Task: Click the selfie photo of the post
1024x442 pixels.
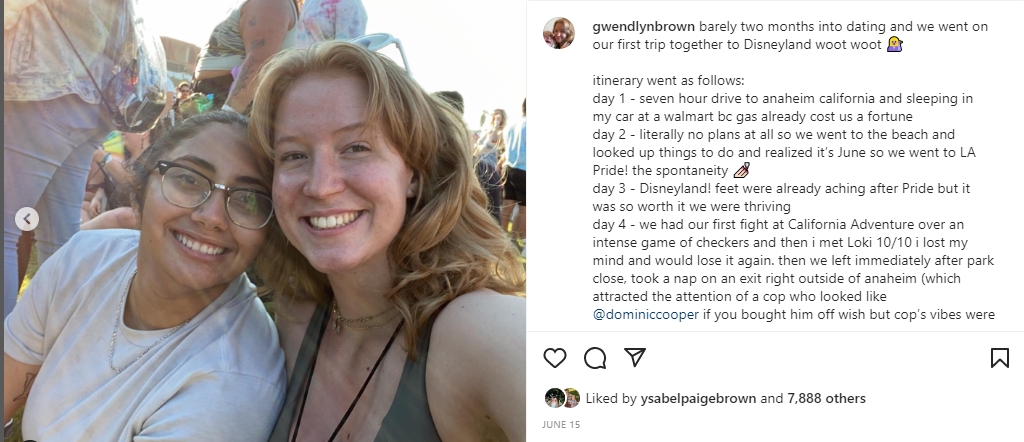Action: (x=263, y=221)
